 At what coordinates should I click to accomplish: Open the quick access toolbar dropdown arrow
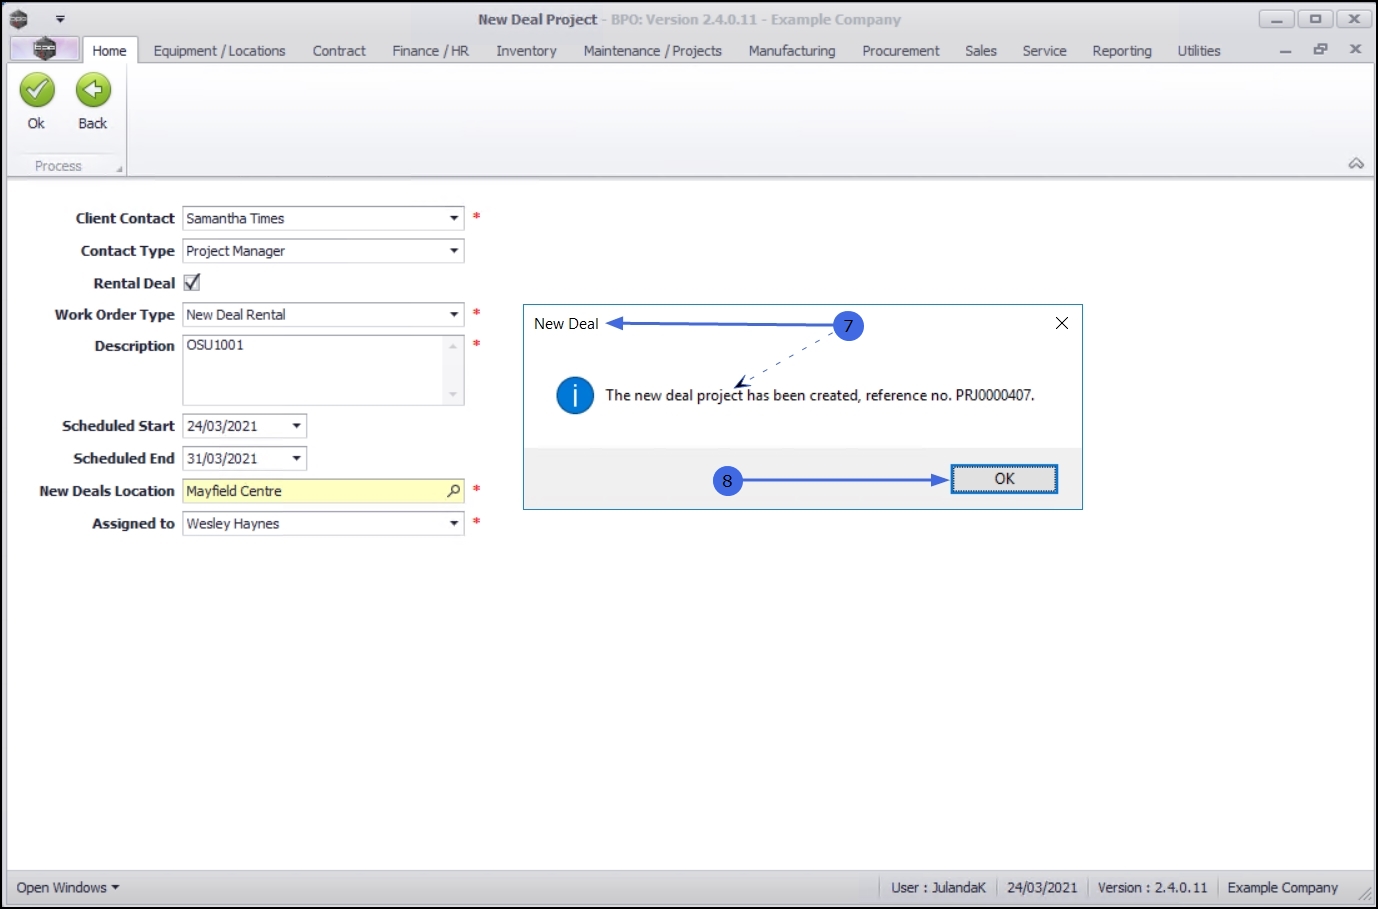click(60, 19)
